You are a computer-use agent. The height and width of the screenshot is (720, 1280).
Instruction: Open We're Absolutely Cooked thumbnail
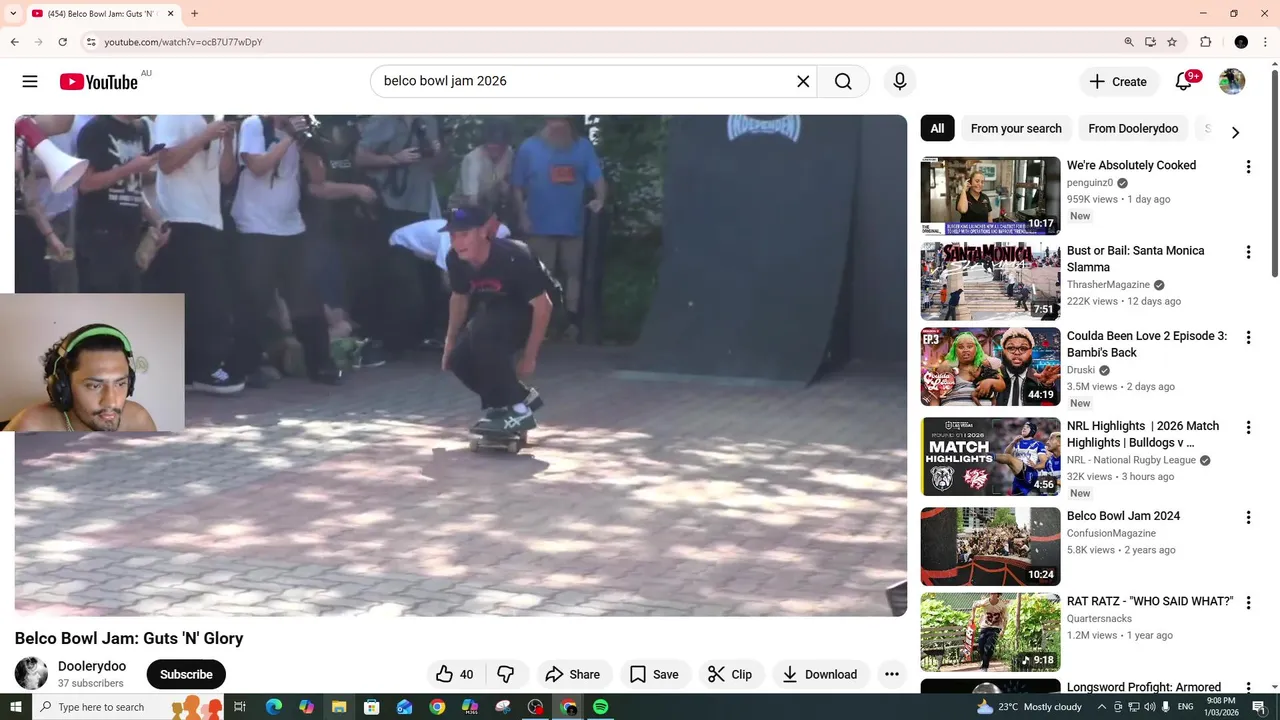990,196
